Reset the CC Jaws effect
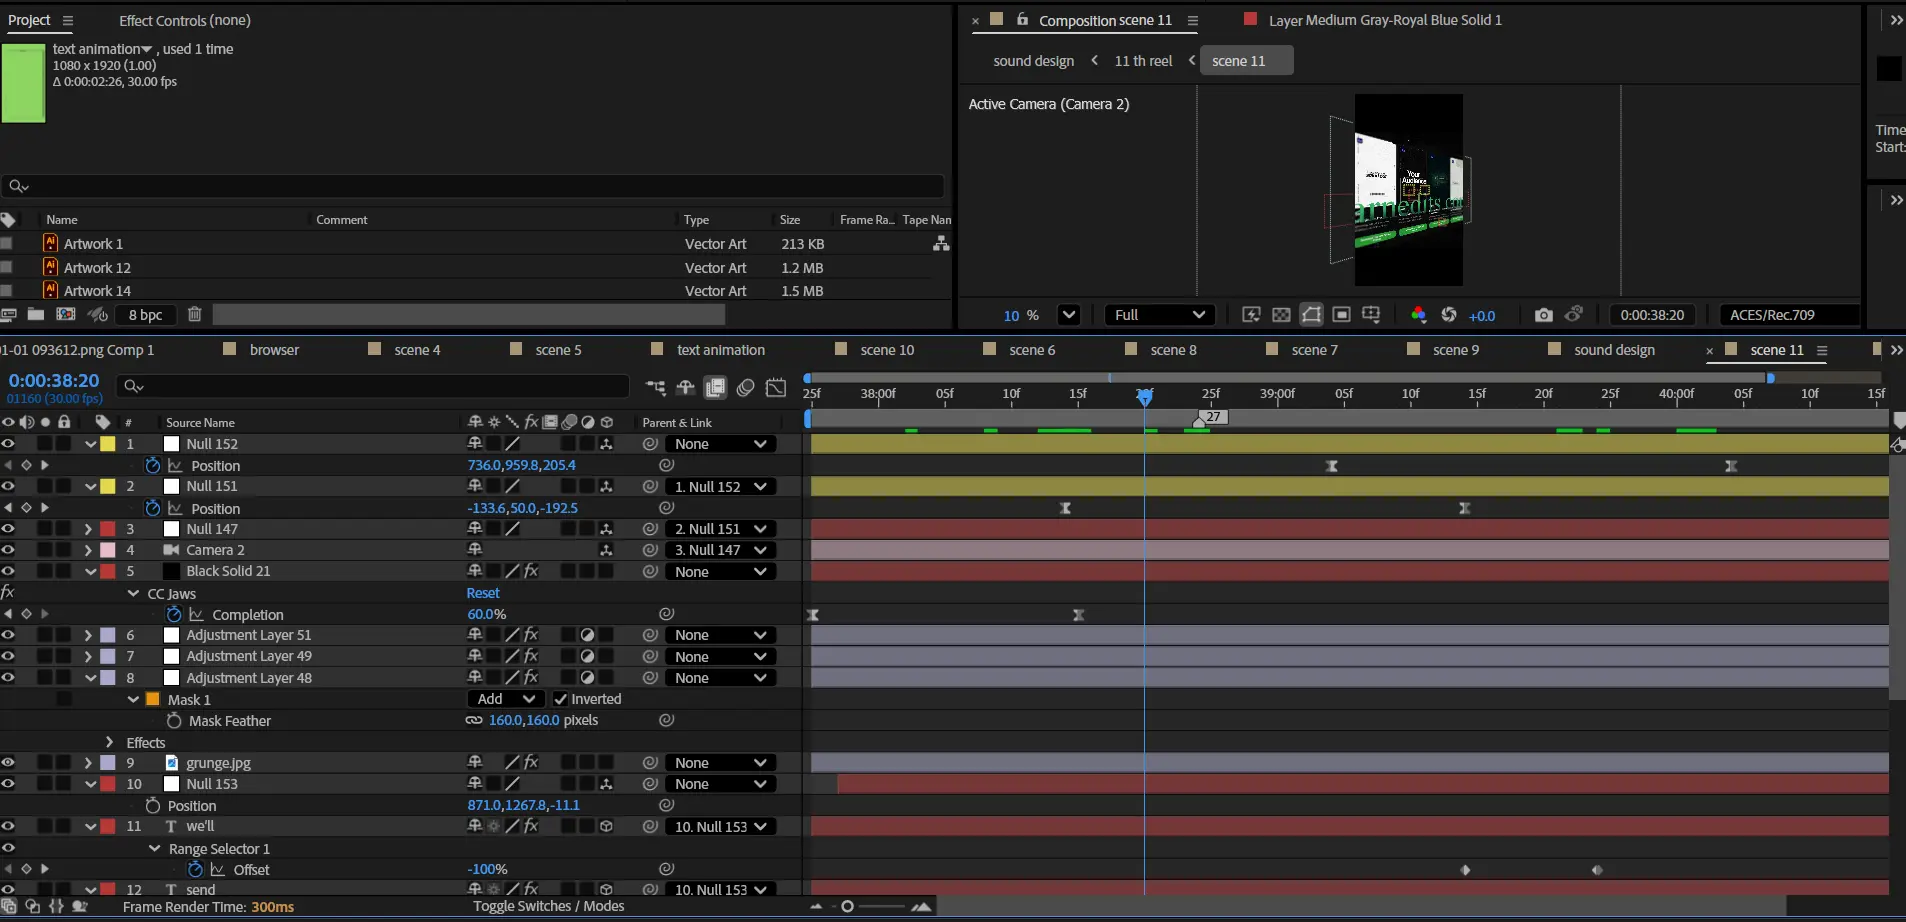The image size is (1906, 922). click(x=483, y=593)
